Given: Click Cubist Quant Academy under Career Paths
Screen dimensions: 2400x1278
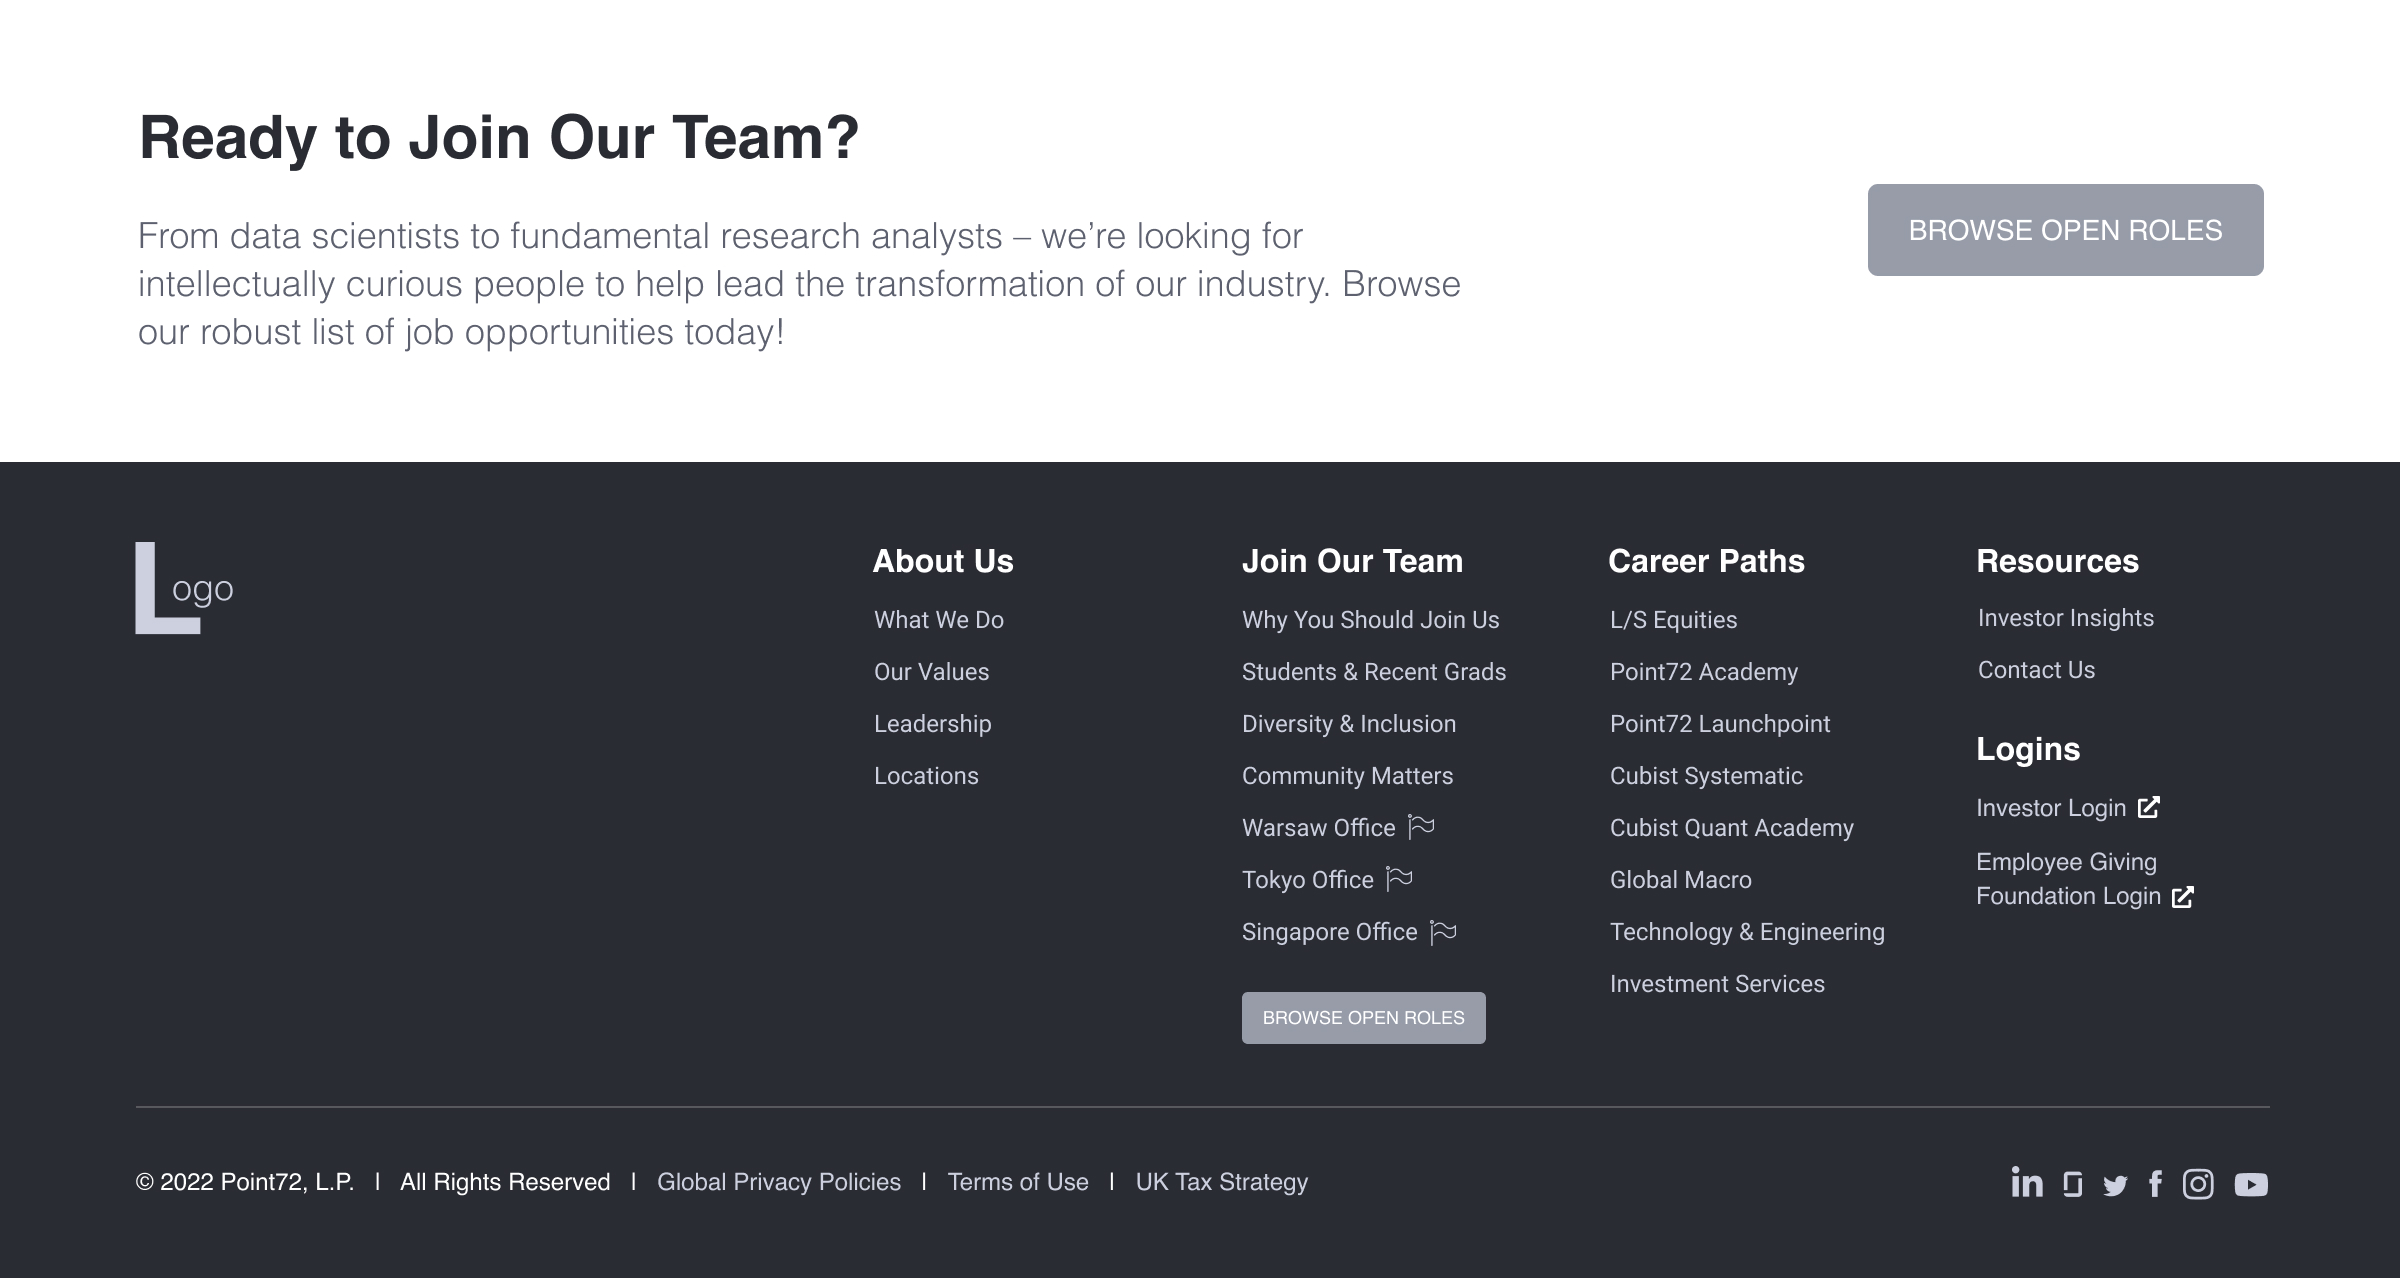Looking at the screenshot, I should point(1731,827).
